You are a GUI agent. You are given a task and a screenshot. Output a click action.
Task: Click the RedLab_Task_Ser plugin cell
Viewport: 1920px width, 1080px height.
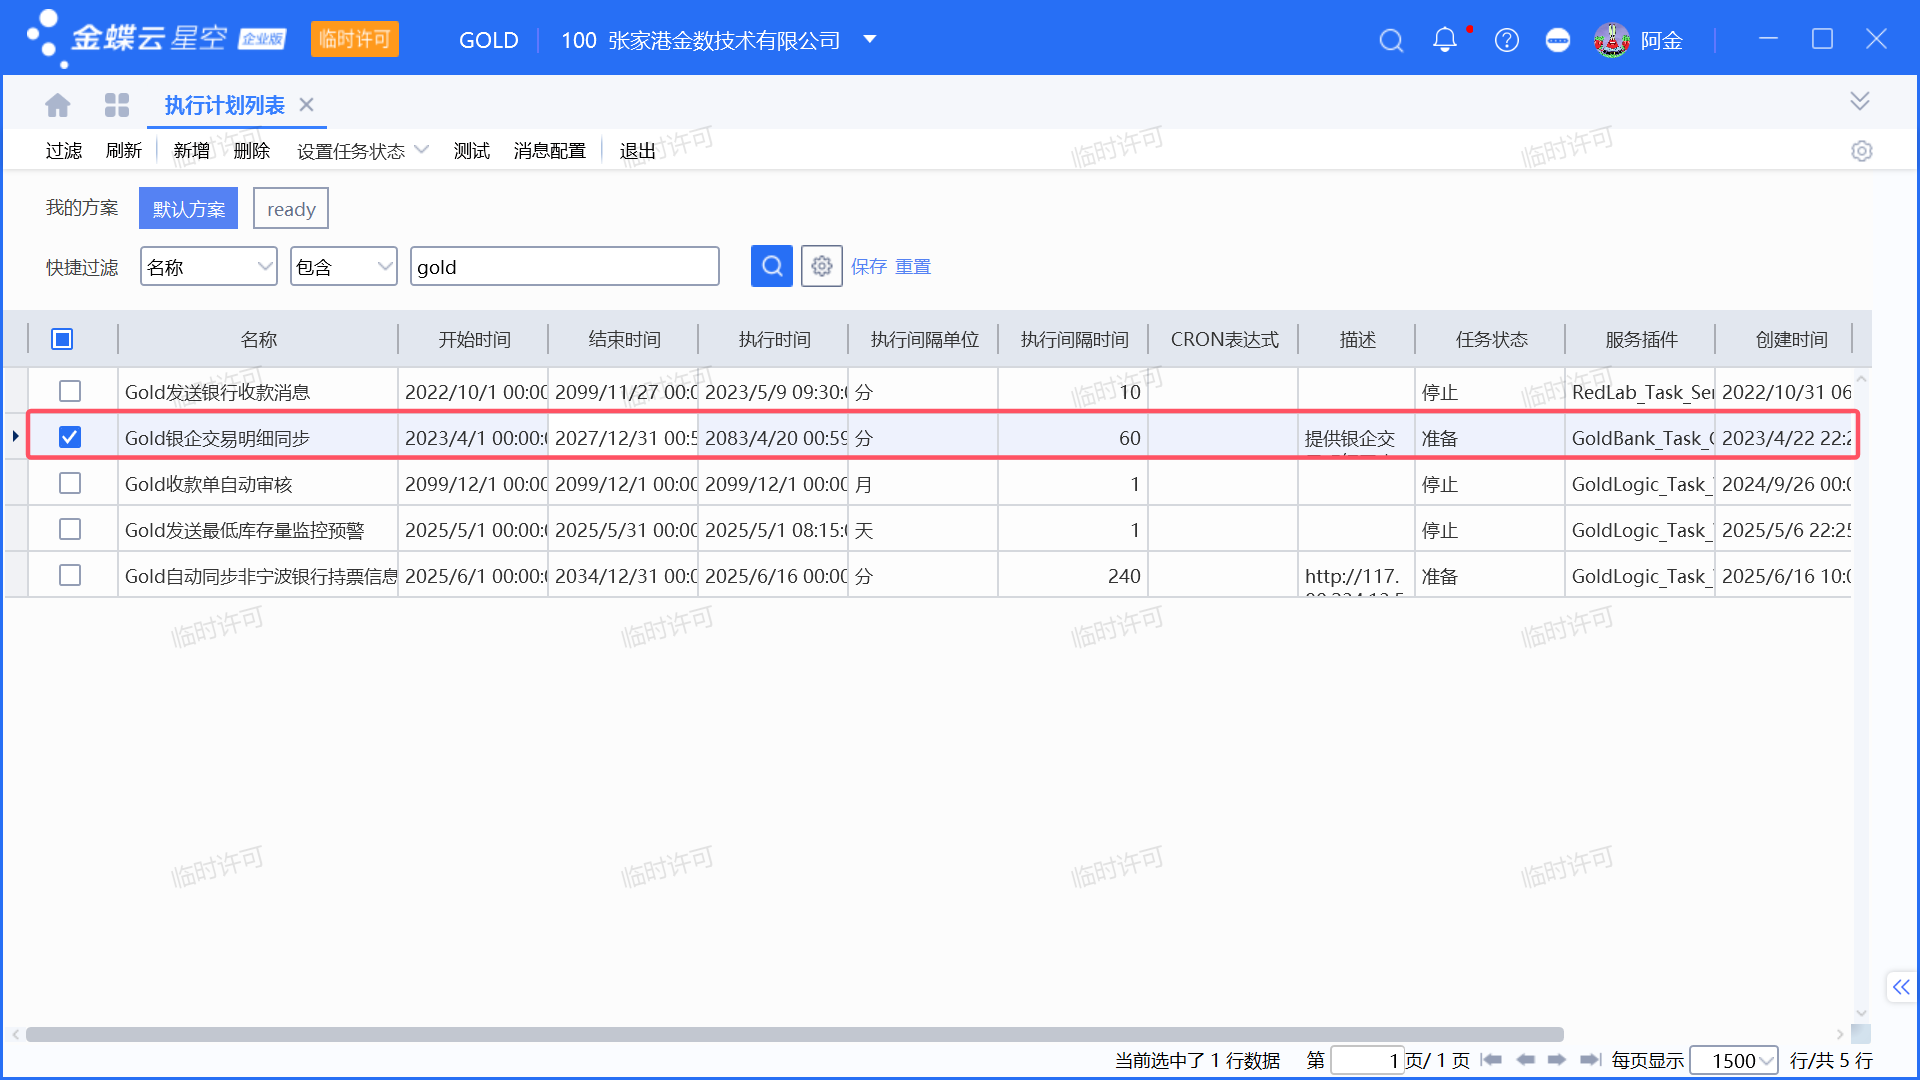[x=1641, y=392]
